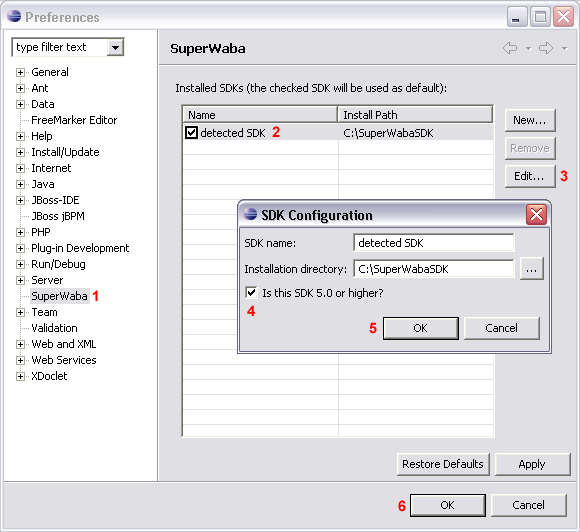Screen dimensions: 580x532
Task: Click into the SDK name field
Action: (434, 243)
